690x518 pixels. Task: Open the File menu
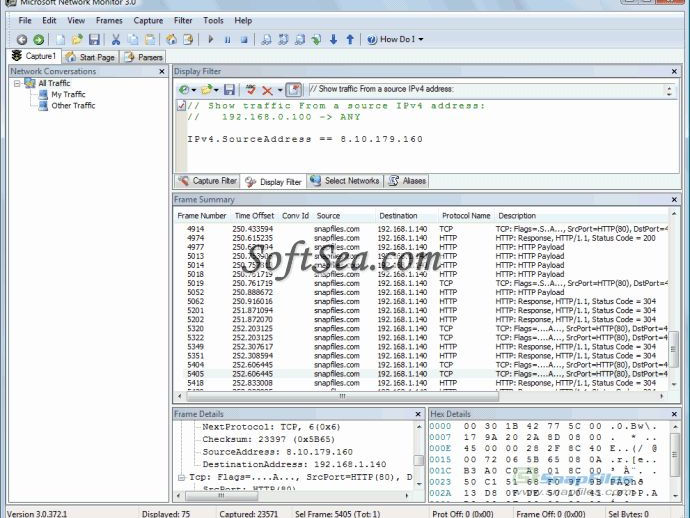coord(25,20)
